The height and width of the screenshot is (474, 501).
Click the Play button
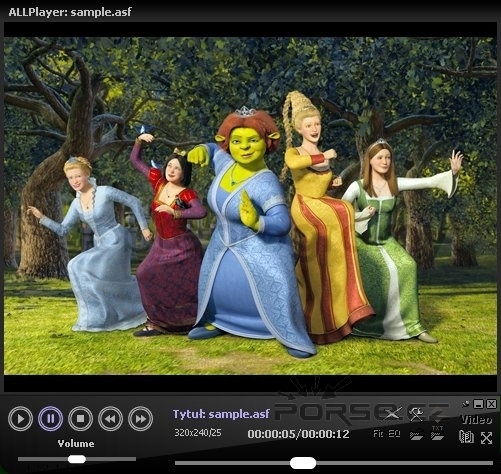[20, 419]
